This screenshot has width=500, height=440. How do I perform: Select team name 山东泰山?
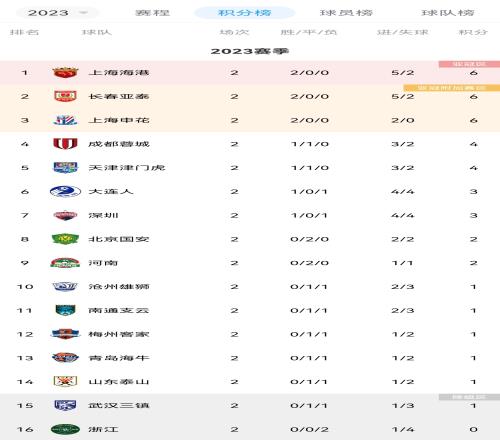119,382
